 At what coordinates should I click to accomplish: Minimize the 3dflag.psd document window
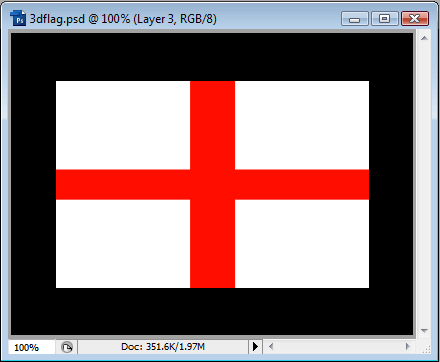(355, 19)
